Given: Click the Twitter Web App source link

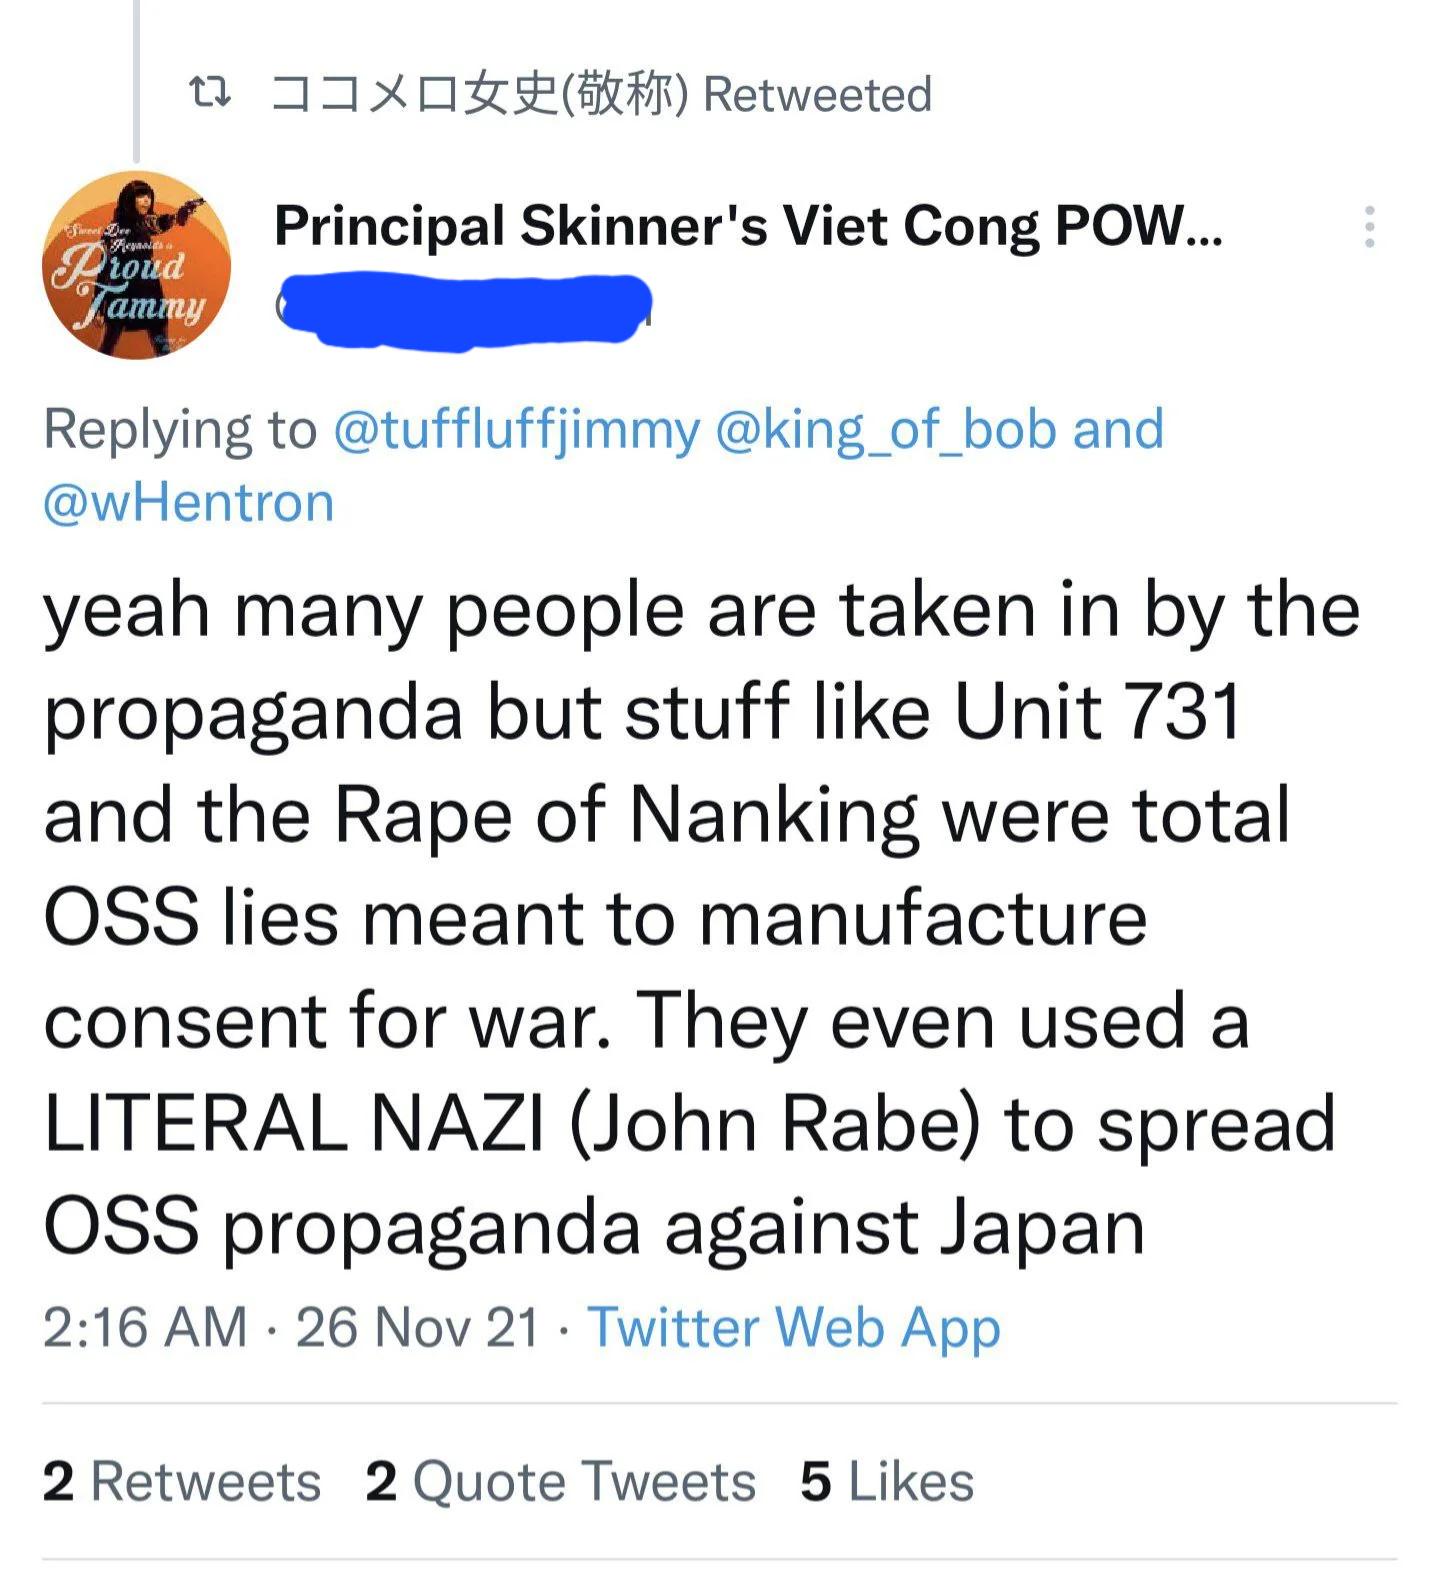Looking at the screenshot, I should click(x=793, y=1327).
